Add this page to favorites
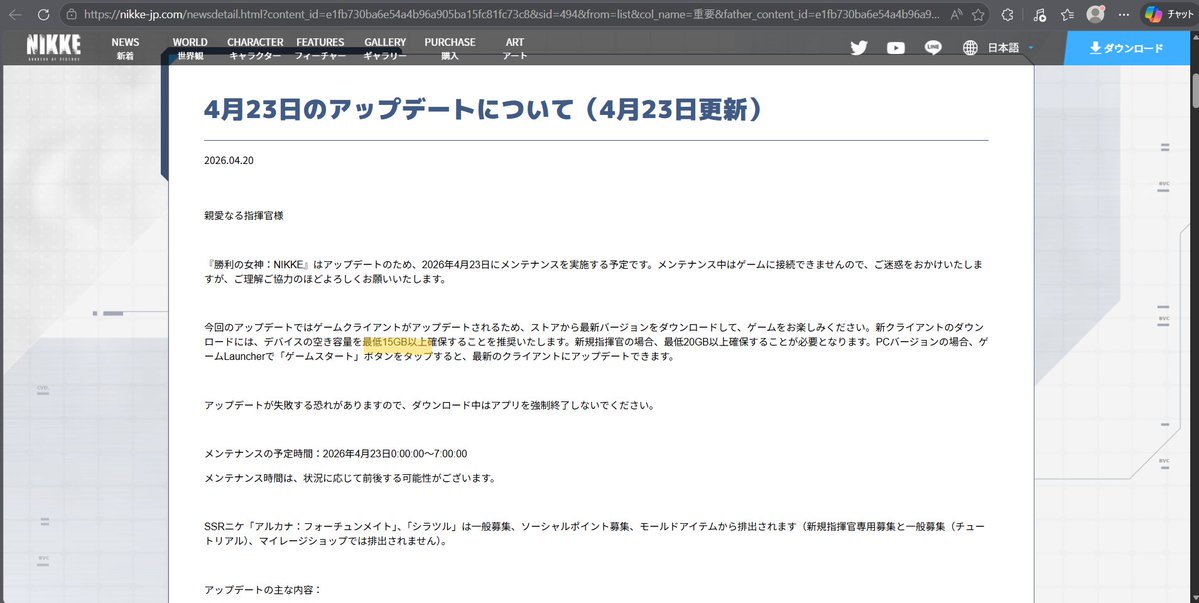Viewport: 1199px width, 603px height. click(978, 15)
